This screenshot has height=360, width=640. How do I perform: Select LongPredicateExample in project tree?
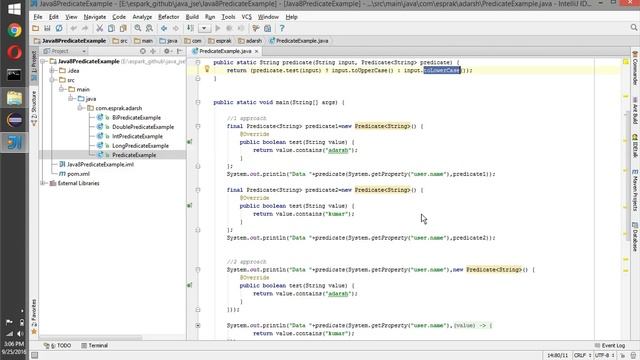pos(140,146)
